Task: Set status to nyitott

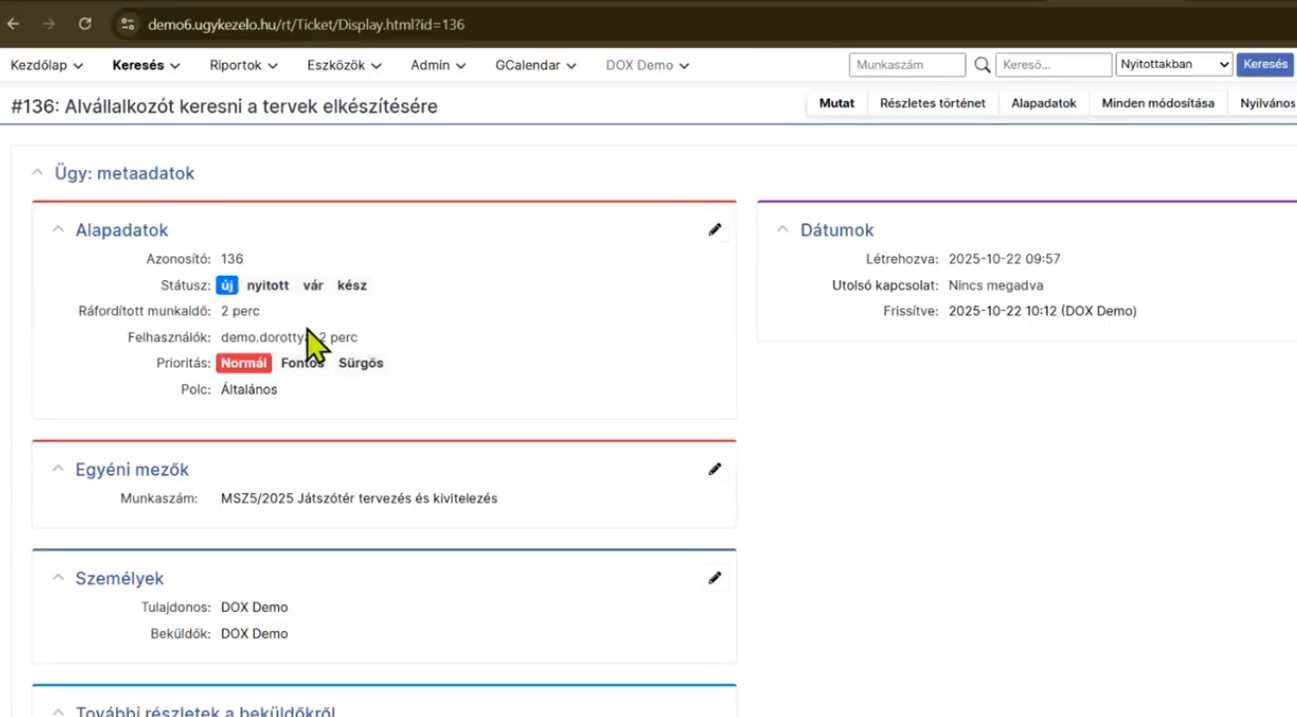Action: coord(268,285)
